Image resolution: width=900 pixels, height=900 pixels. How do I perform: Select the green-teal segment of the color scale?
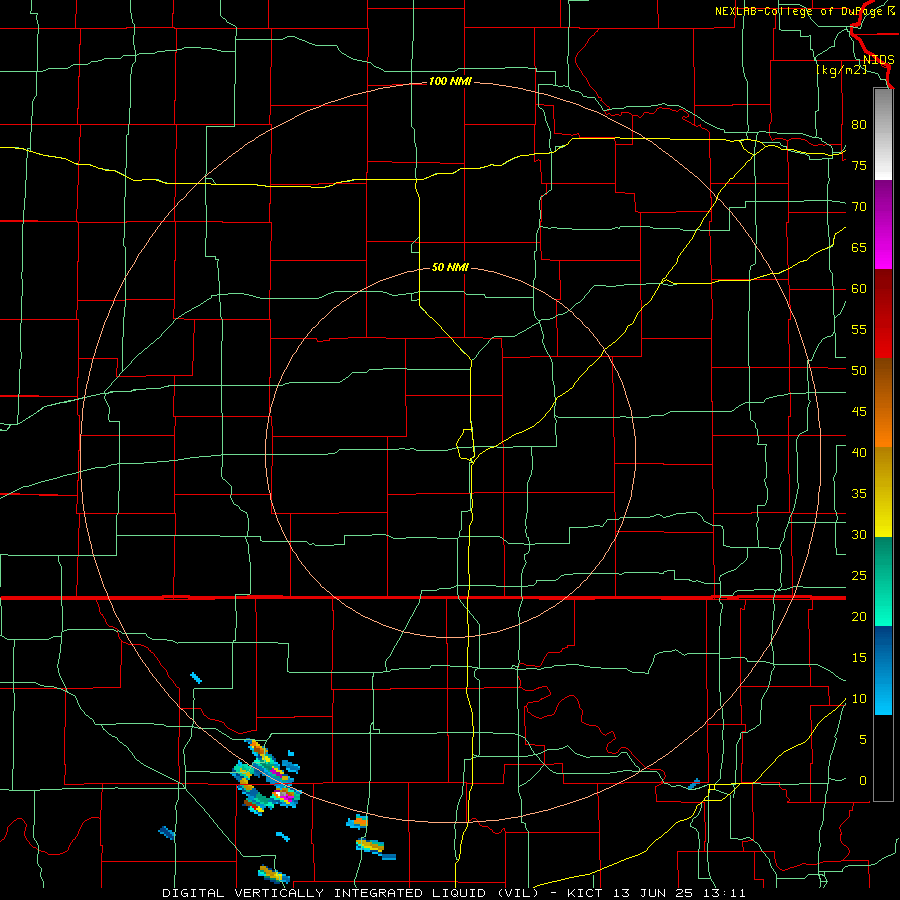click(883, 581)
